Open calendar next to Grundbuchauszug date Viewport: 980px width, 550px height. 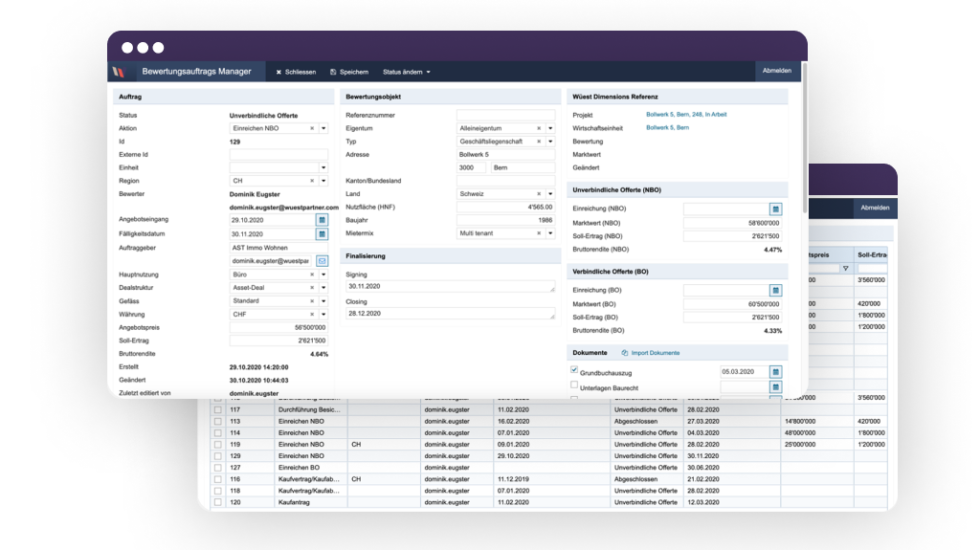tap(775, 372)
